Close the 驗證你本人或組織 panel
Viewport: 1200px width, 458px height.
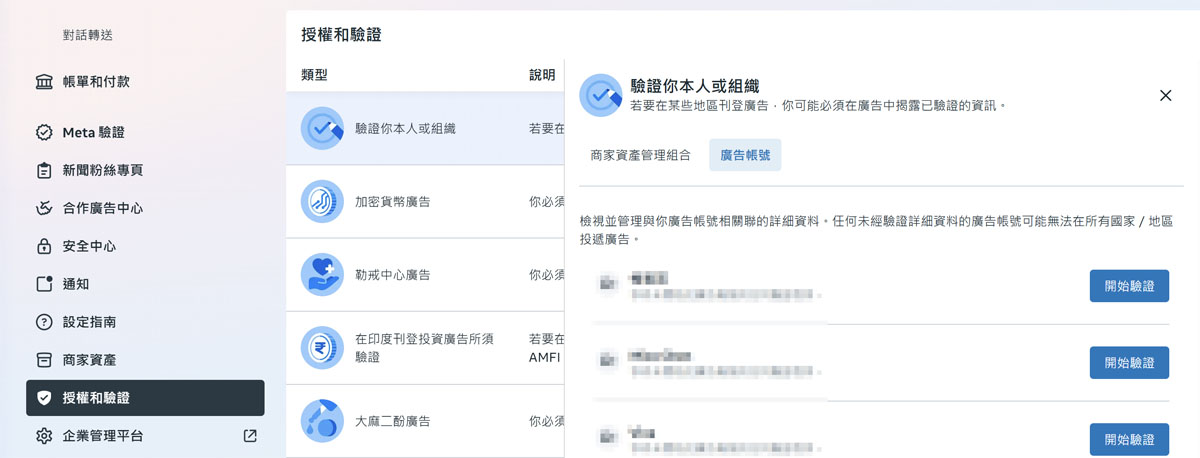pos(1165,96)
